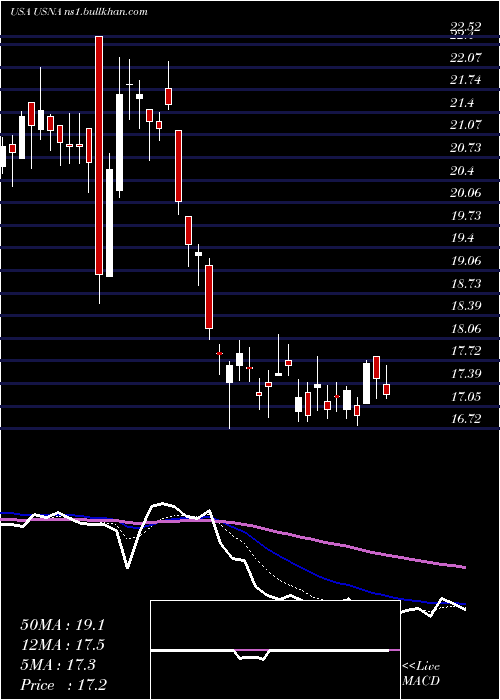
Task: Click the 21.4 price axis label
Action: (462, 103)
